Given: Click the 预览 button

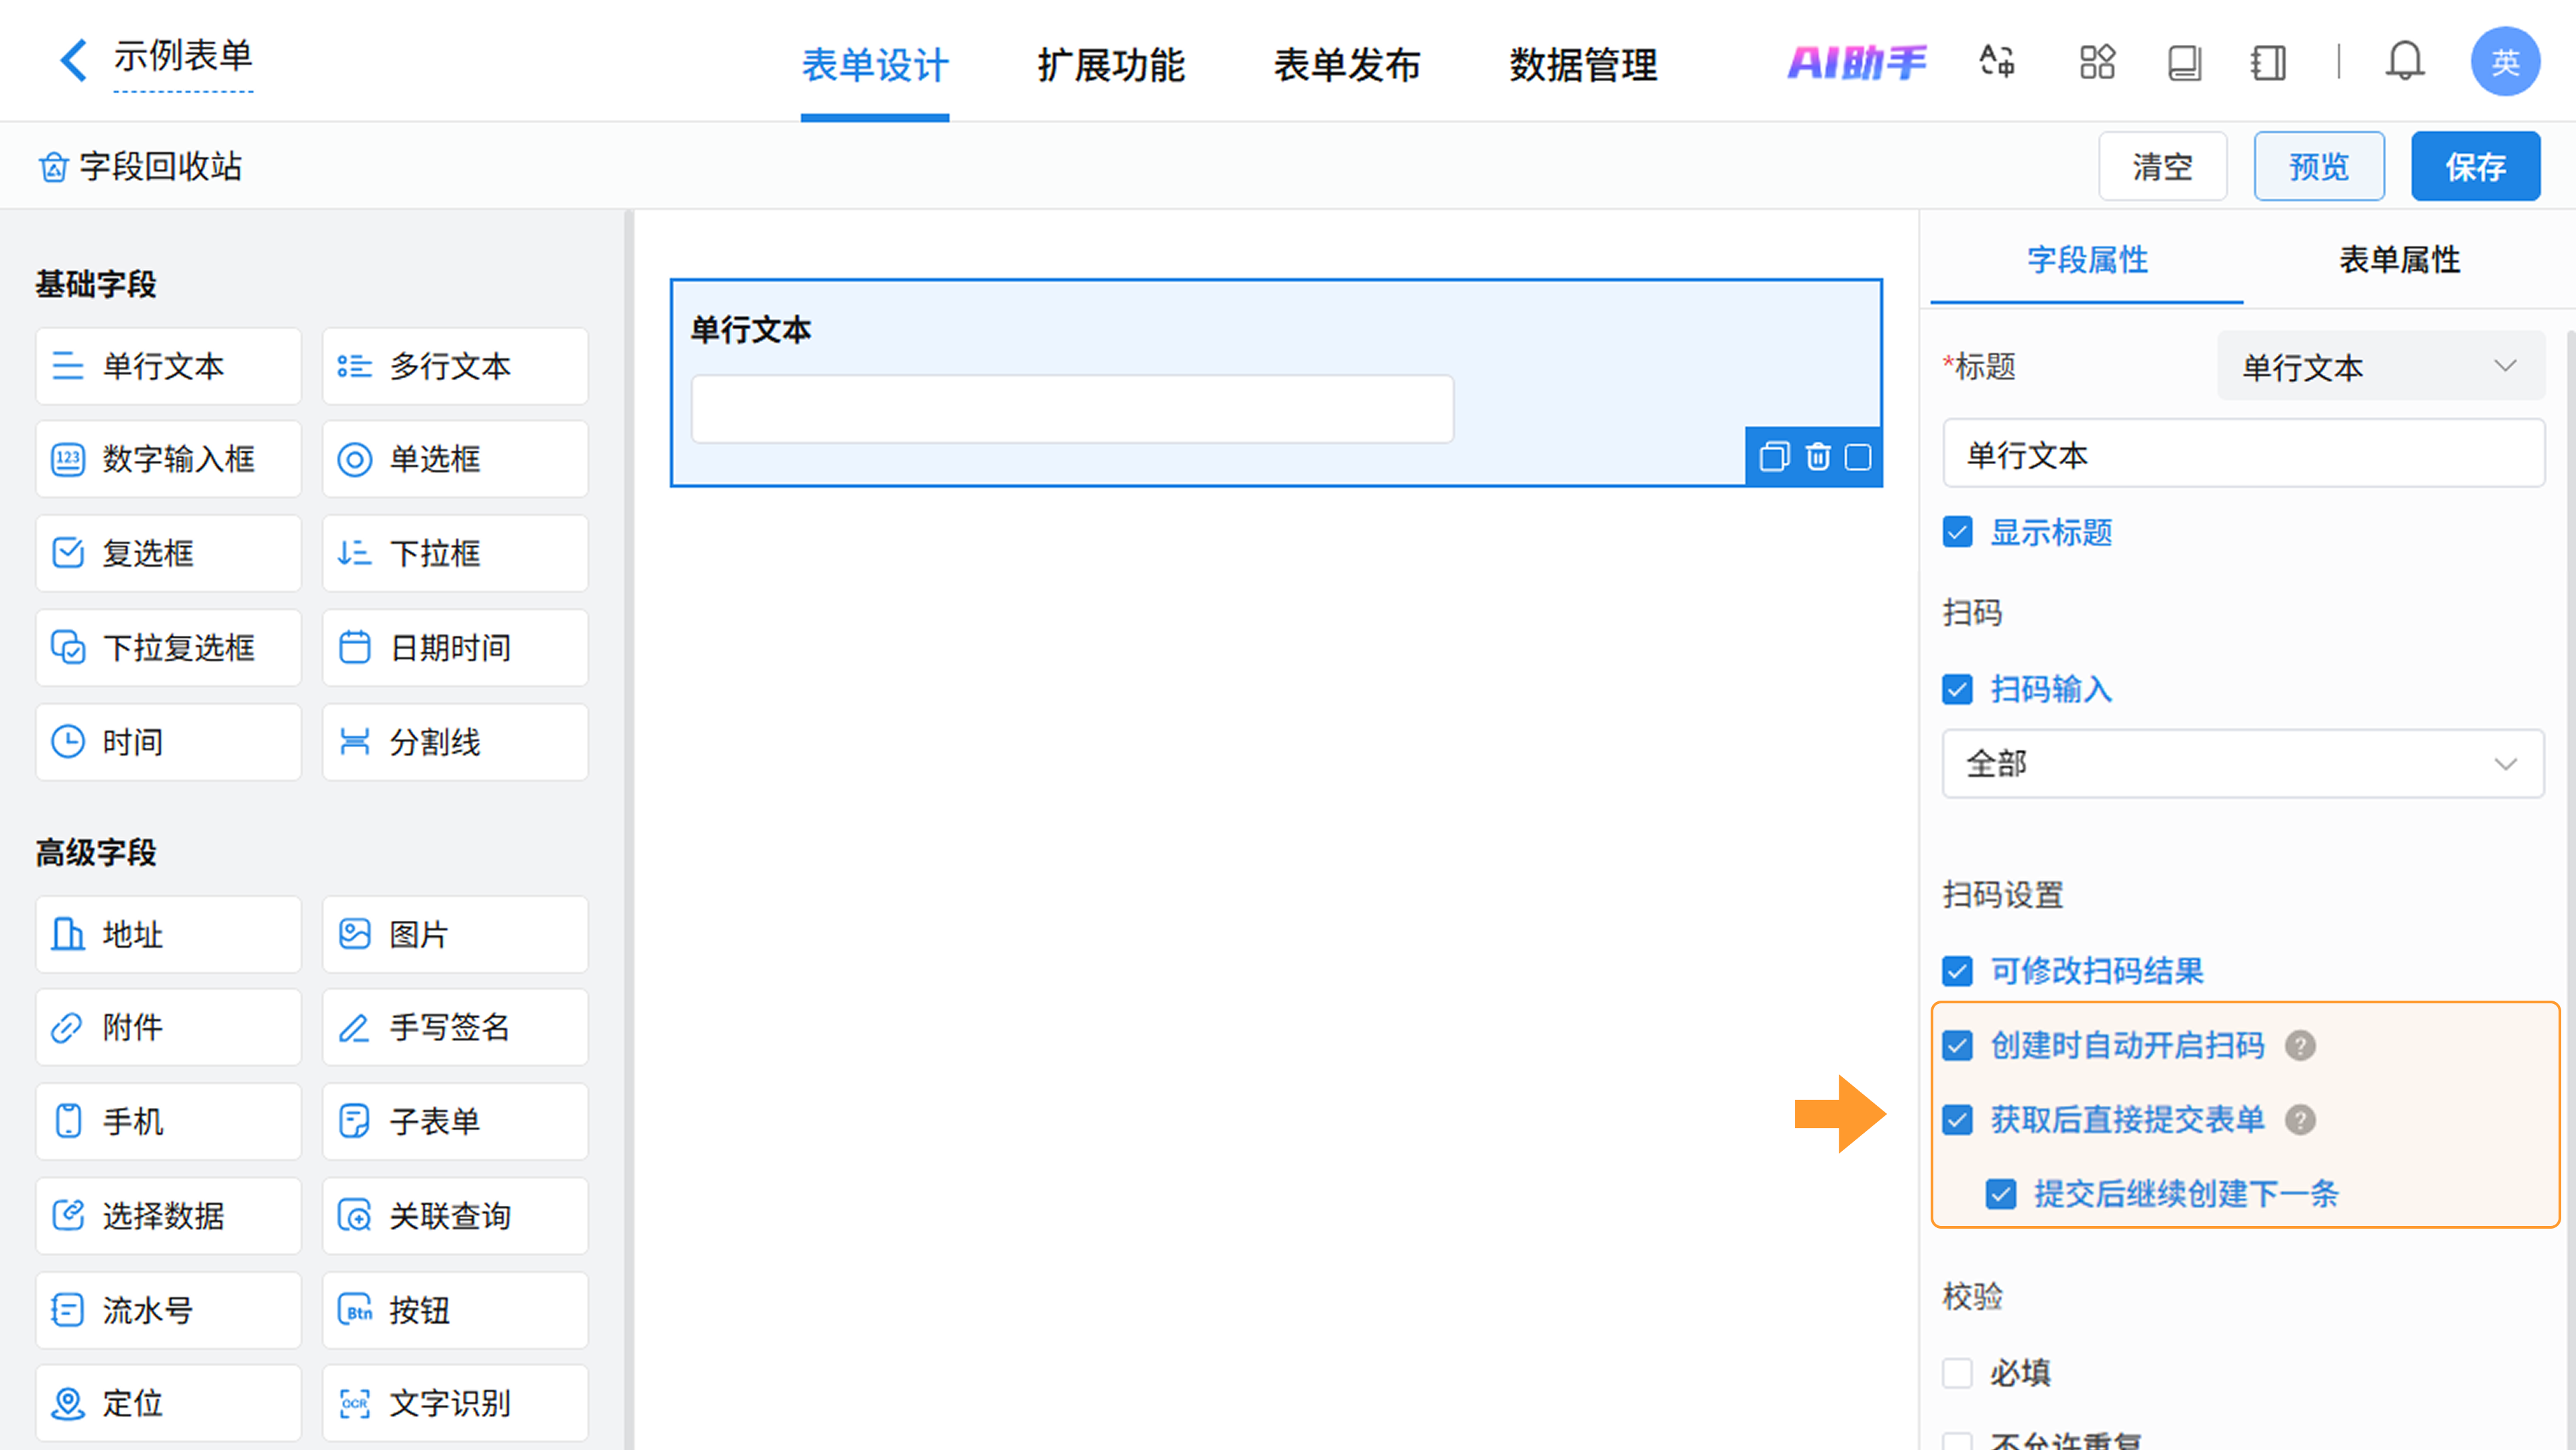Looking at the screenshot, I should pos(2318,166).
